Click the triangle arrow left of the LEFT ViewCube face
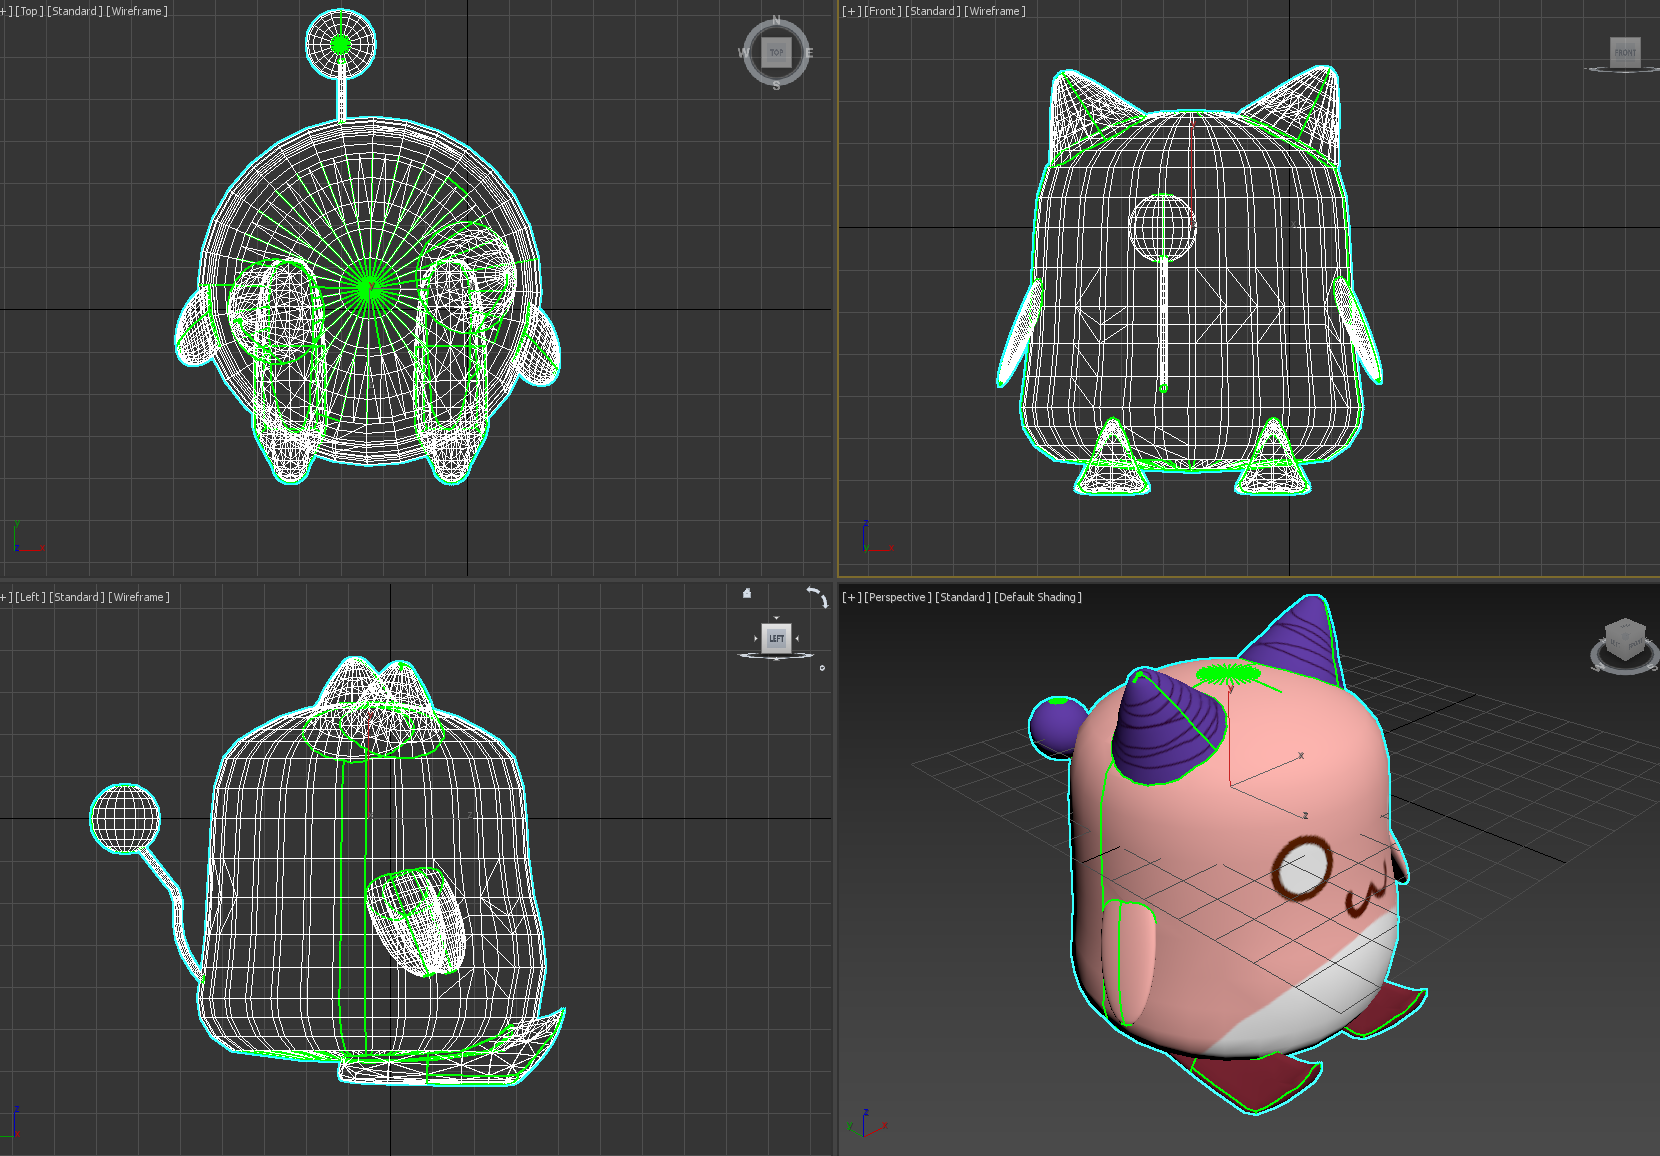The height and width of the screenshot is (1156, 1660). tap(756, 639)
